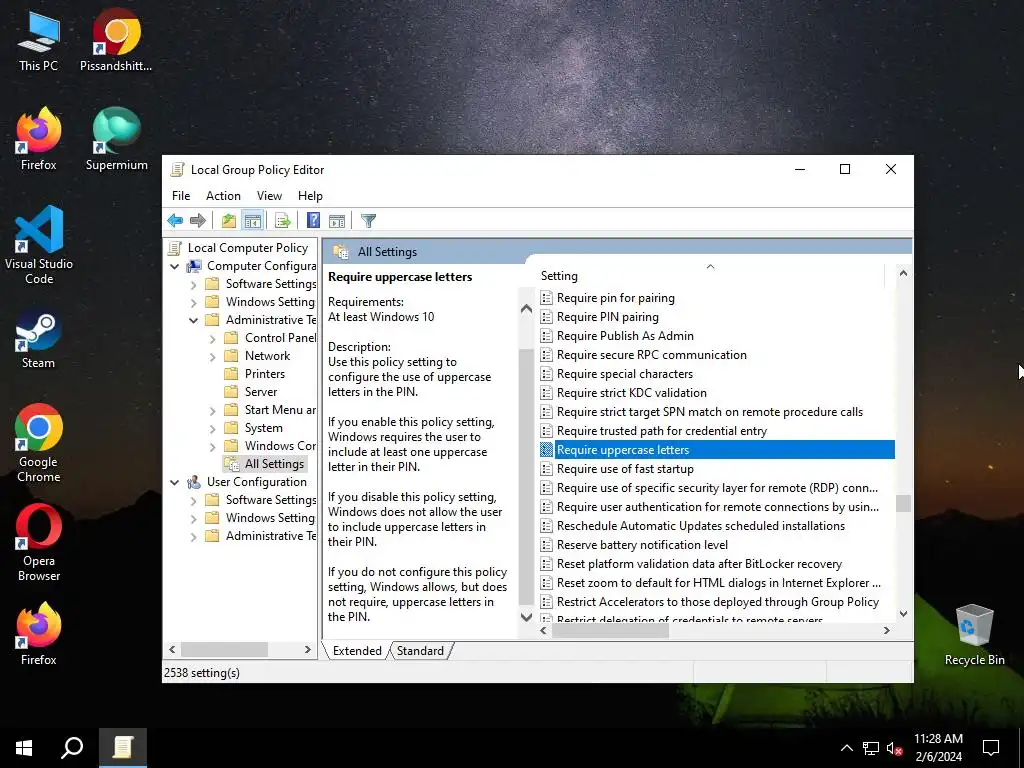Select 'Require trusted path for credential entry'
Screen dimensions: 1024x768
[662, 431]
